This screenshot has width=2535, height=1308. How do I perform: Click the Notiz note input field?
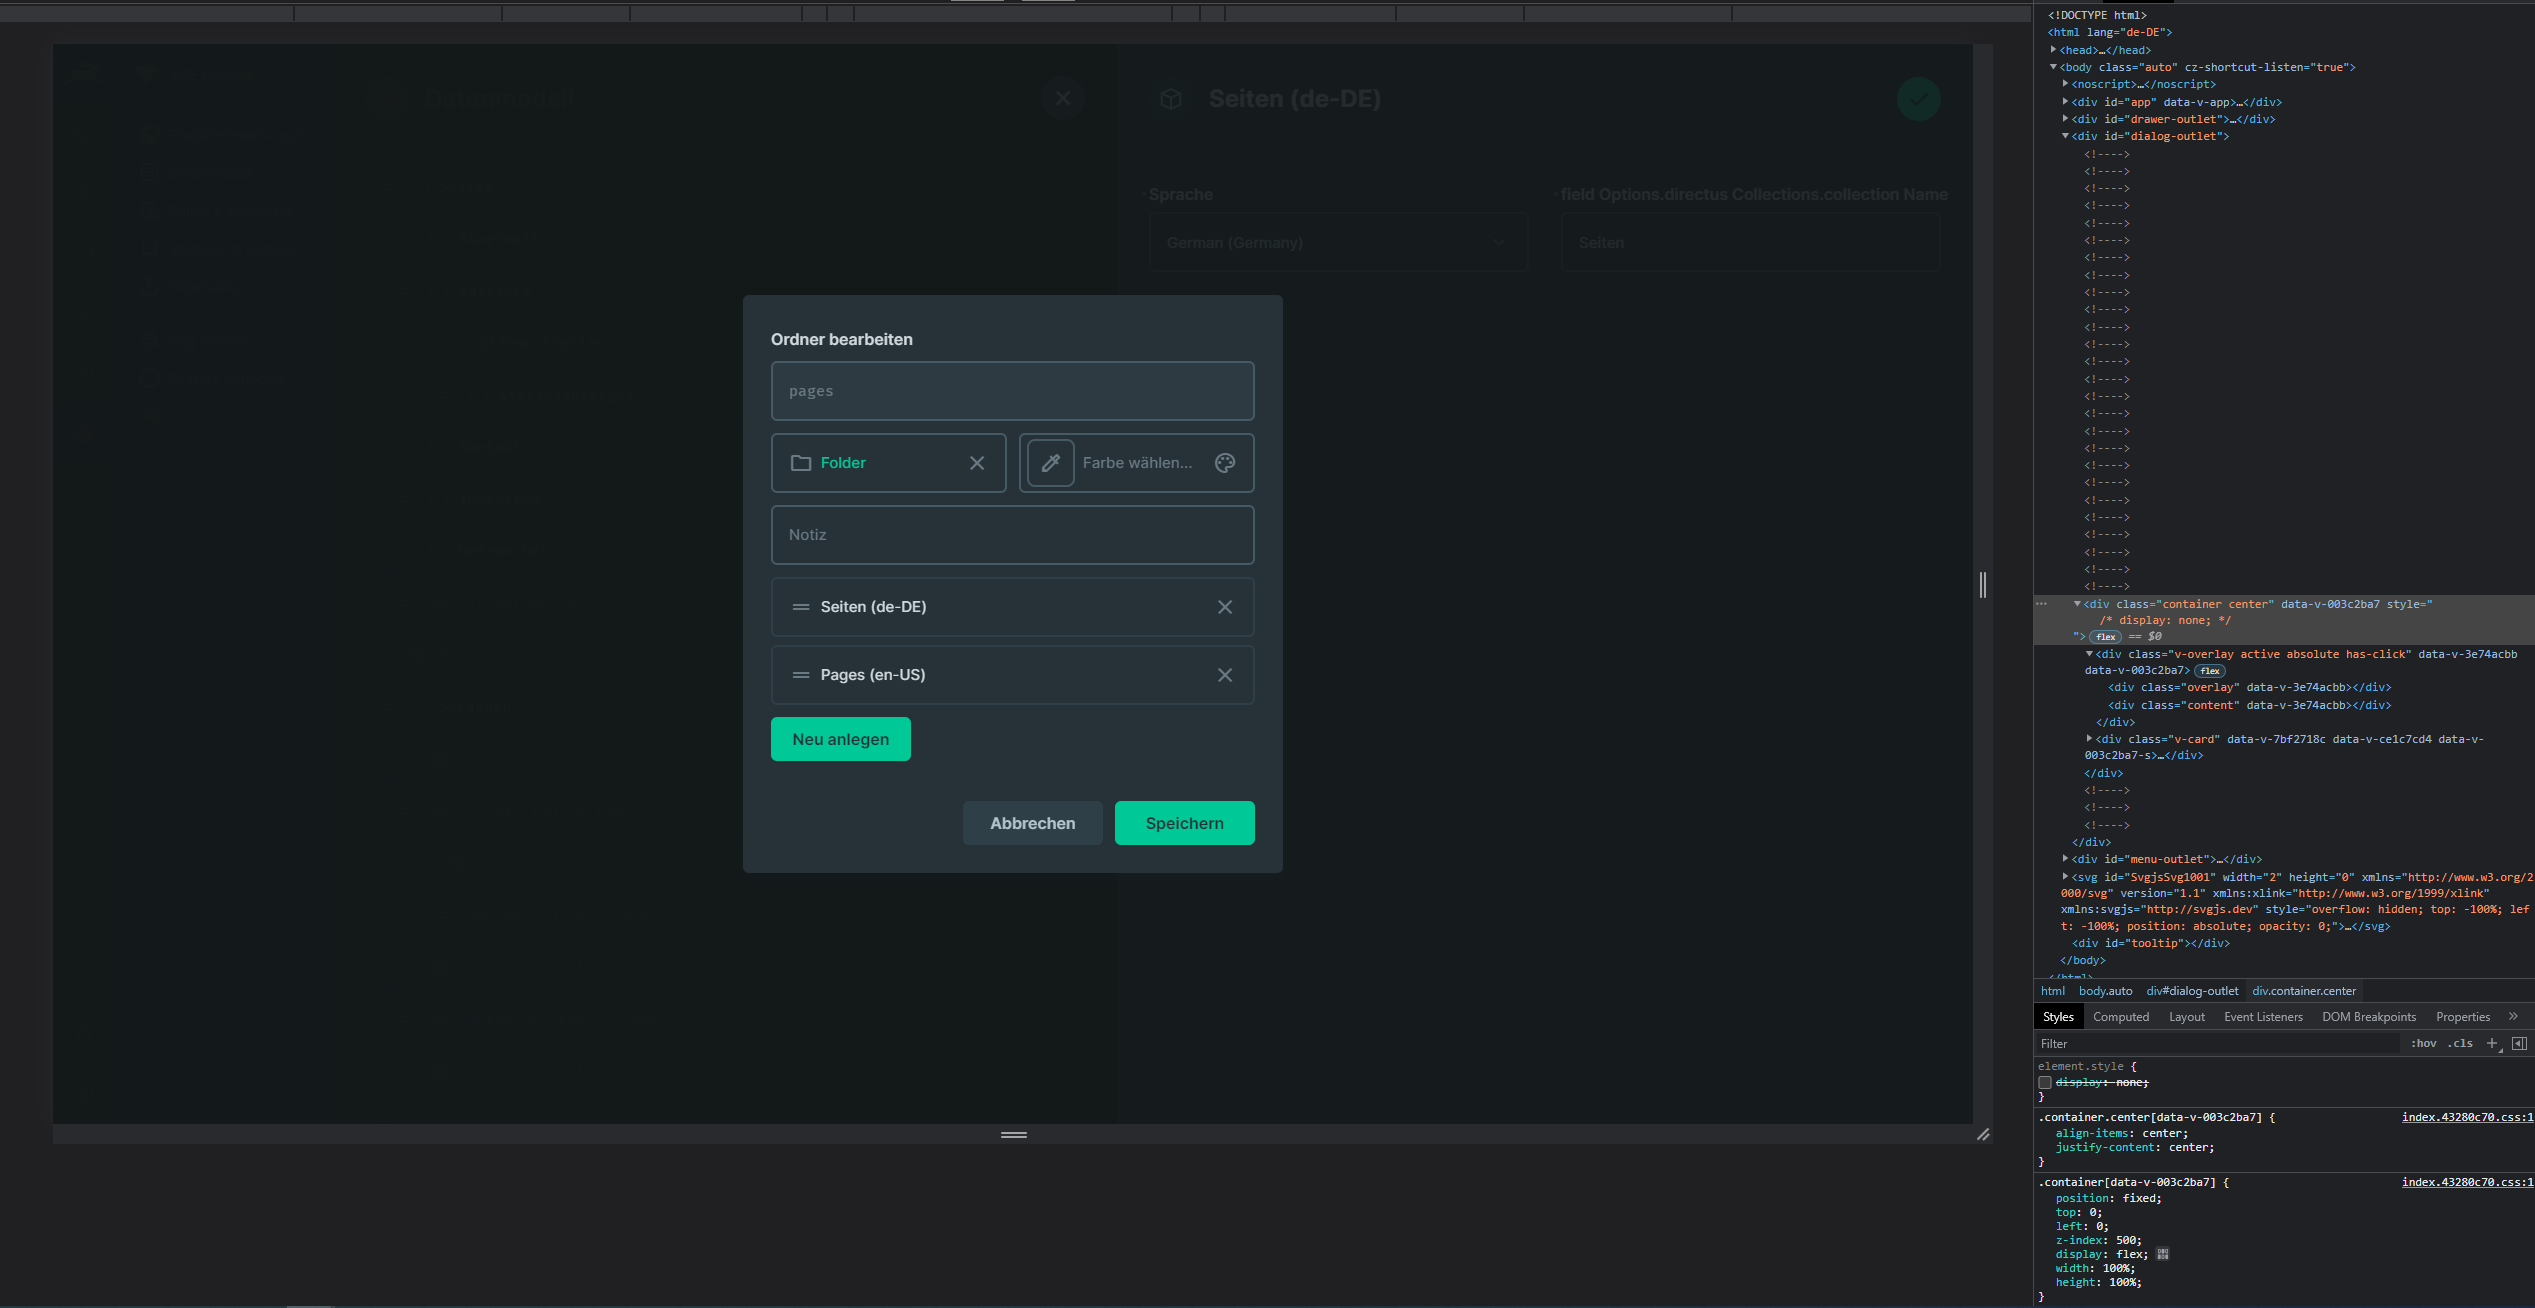tap(1012, 535)
